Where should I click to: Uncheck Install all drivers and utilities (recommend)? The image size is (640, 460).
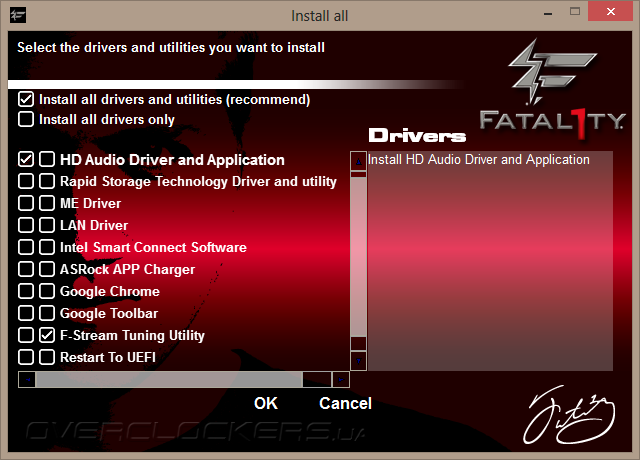coord(26,99)
